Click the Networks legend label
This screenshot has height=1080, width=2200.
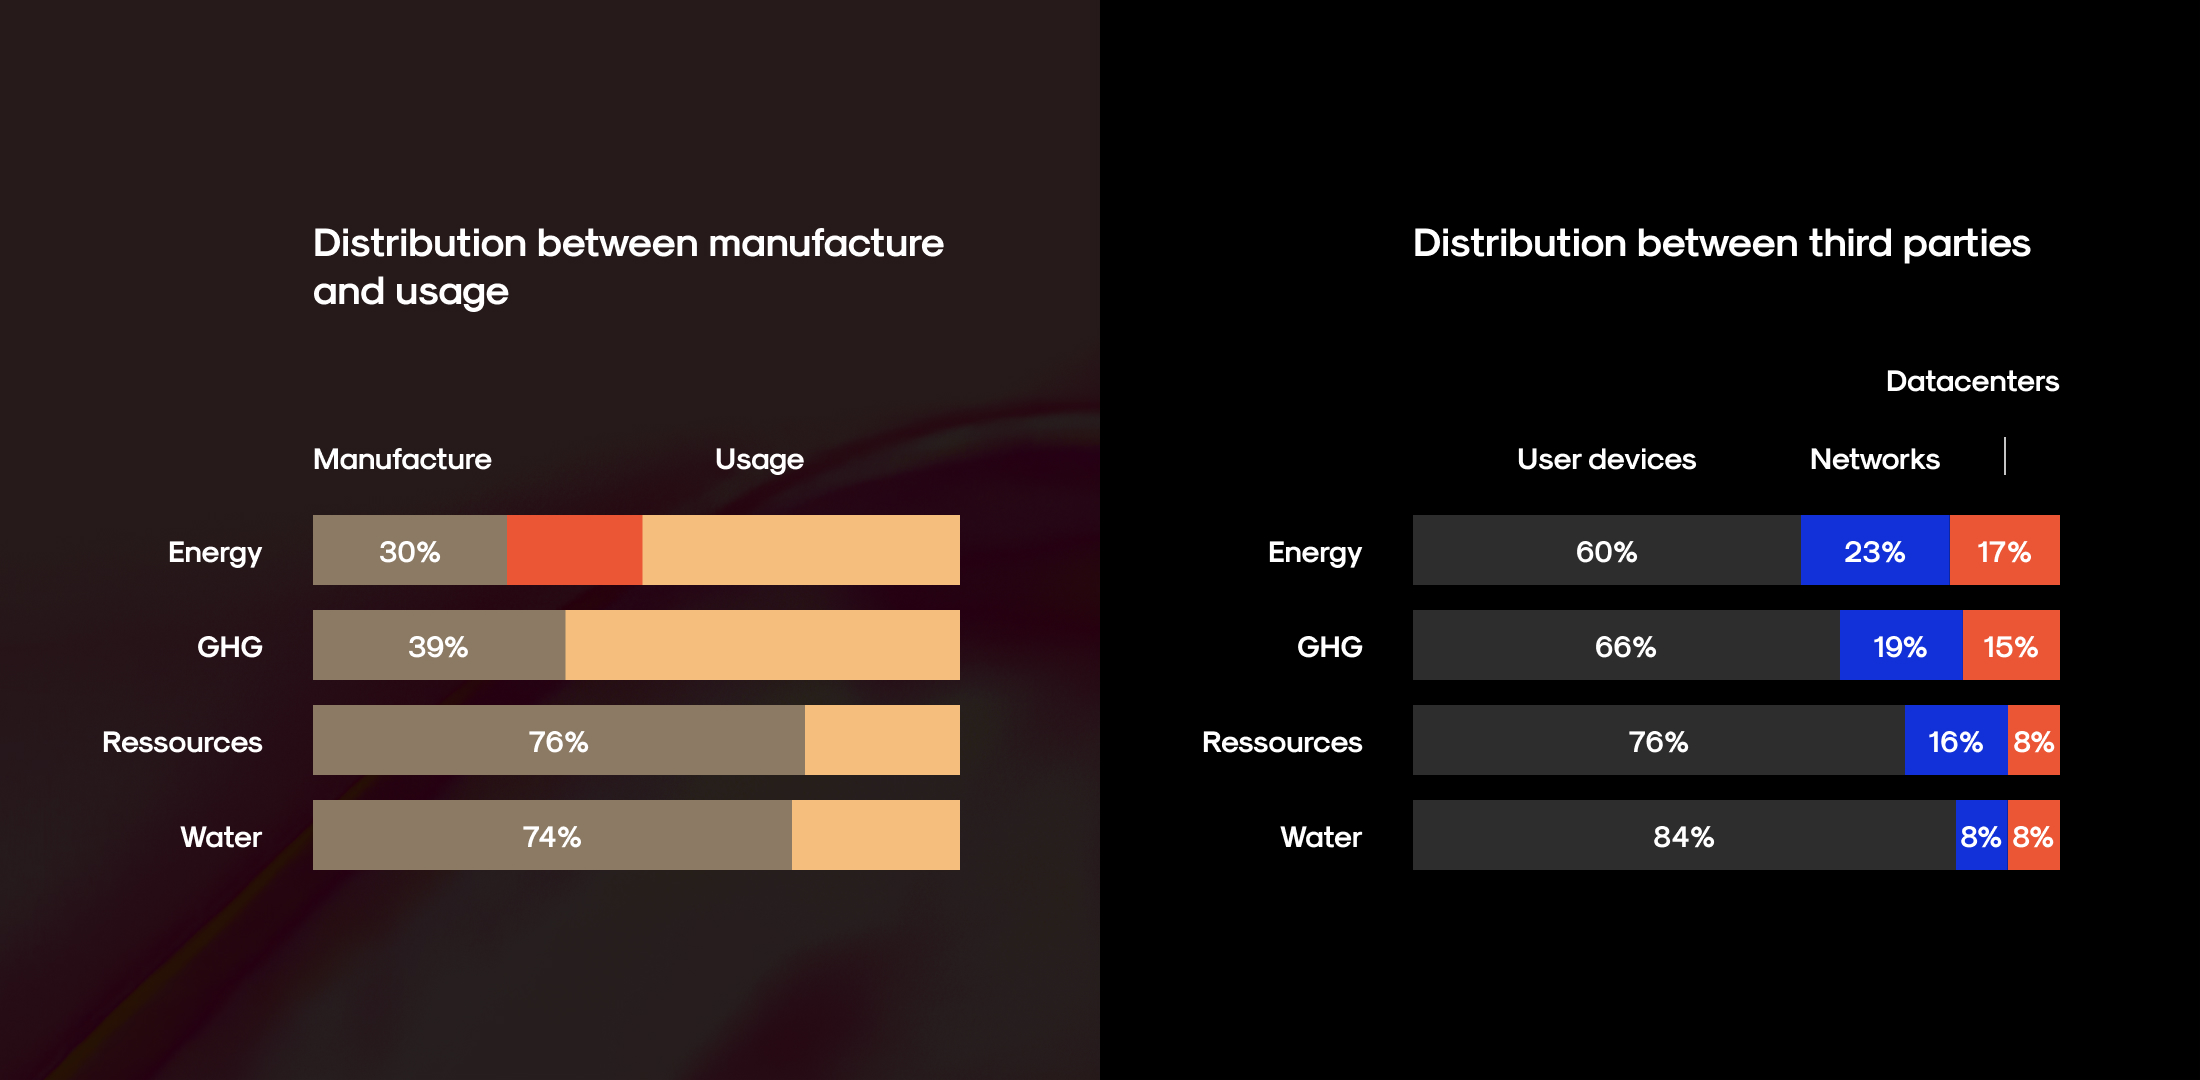click(1875, 459)
